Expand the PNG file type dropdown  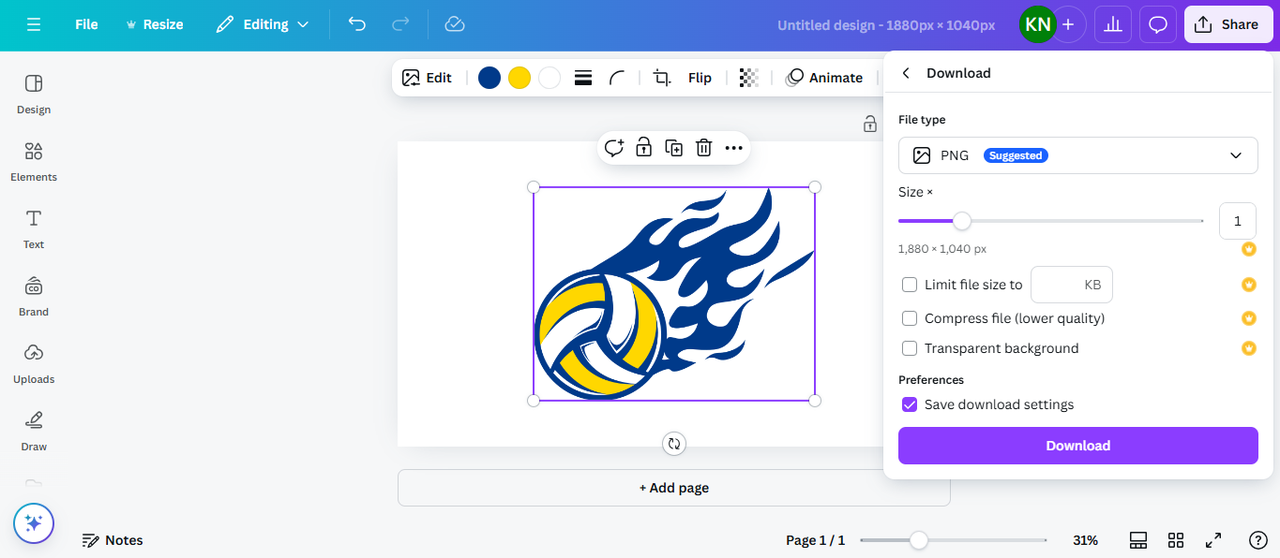point(1078,156)
